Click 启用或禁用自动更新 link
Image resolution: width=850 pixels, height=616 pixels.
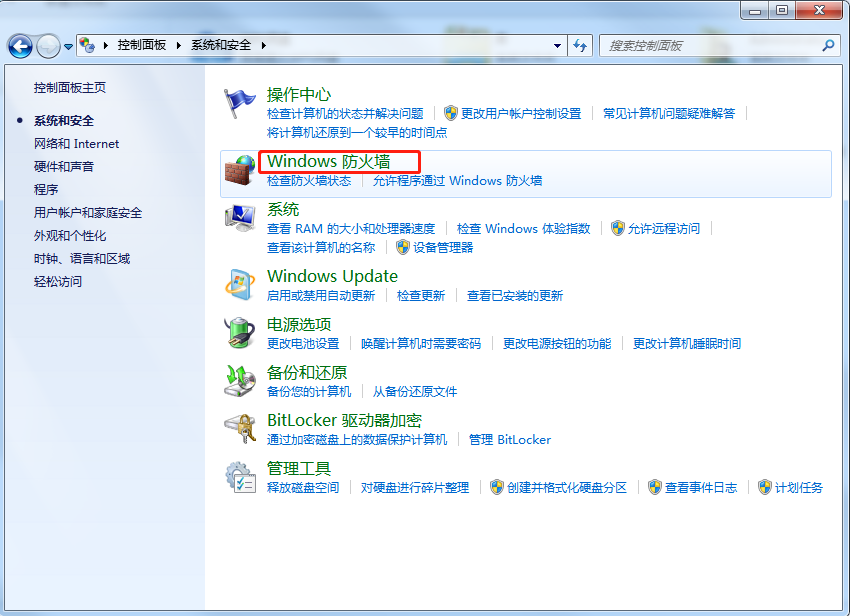click(321, 296)
